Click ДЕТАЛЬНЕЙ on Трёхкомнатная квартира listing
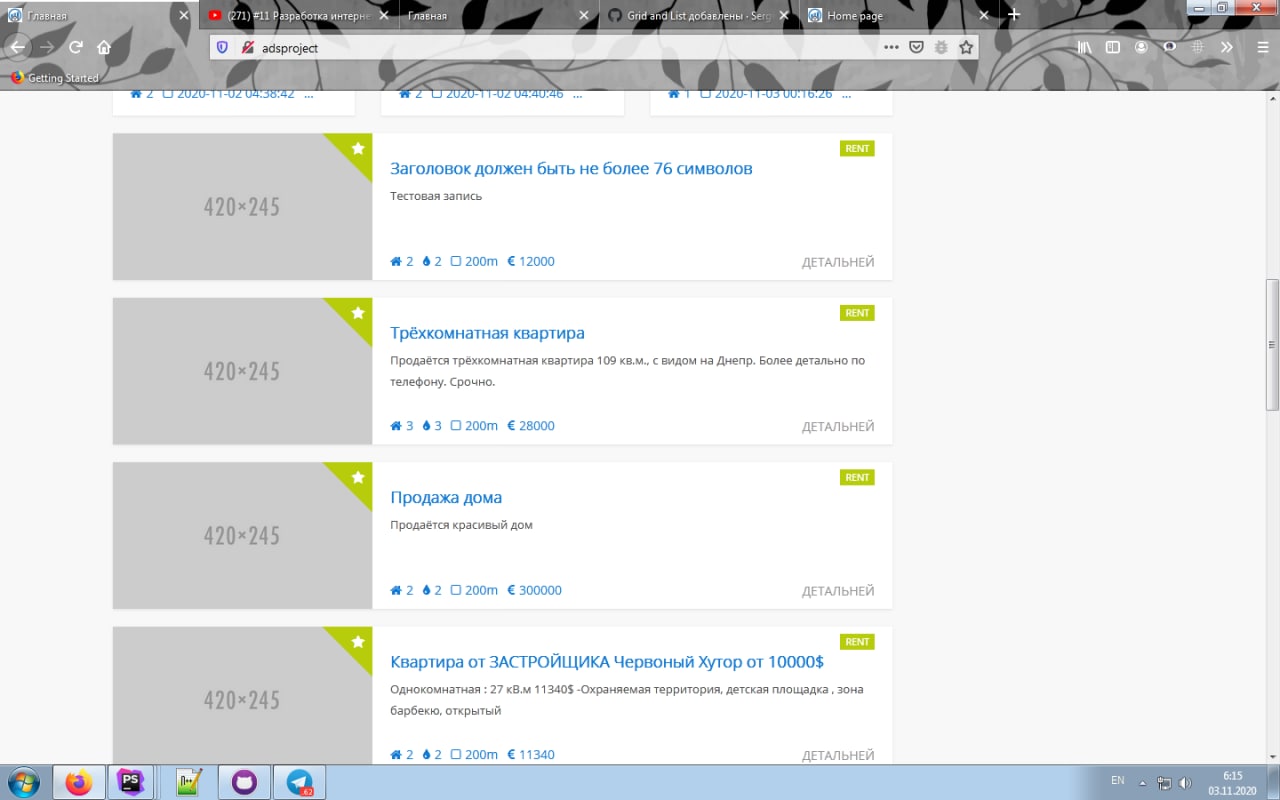1280x800 pixels. point(838,426)
